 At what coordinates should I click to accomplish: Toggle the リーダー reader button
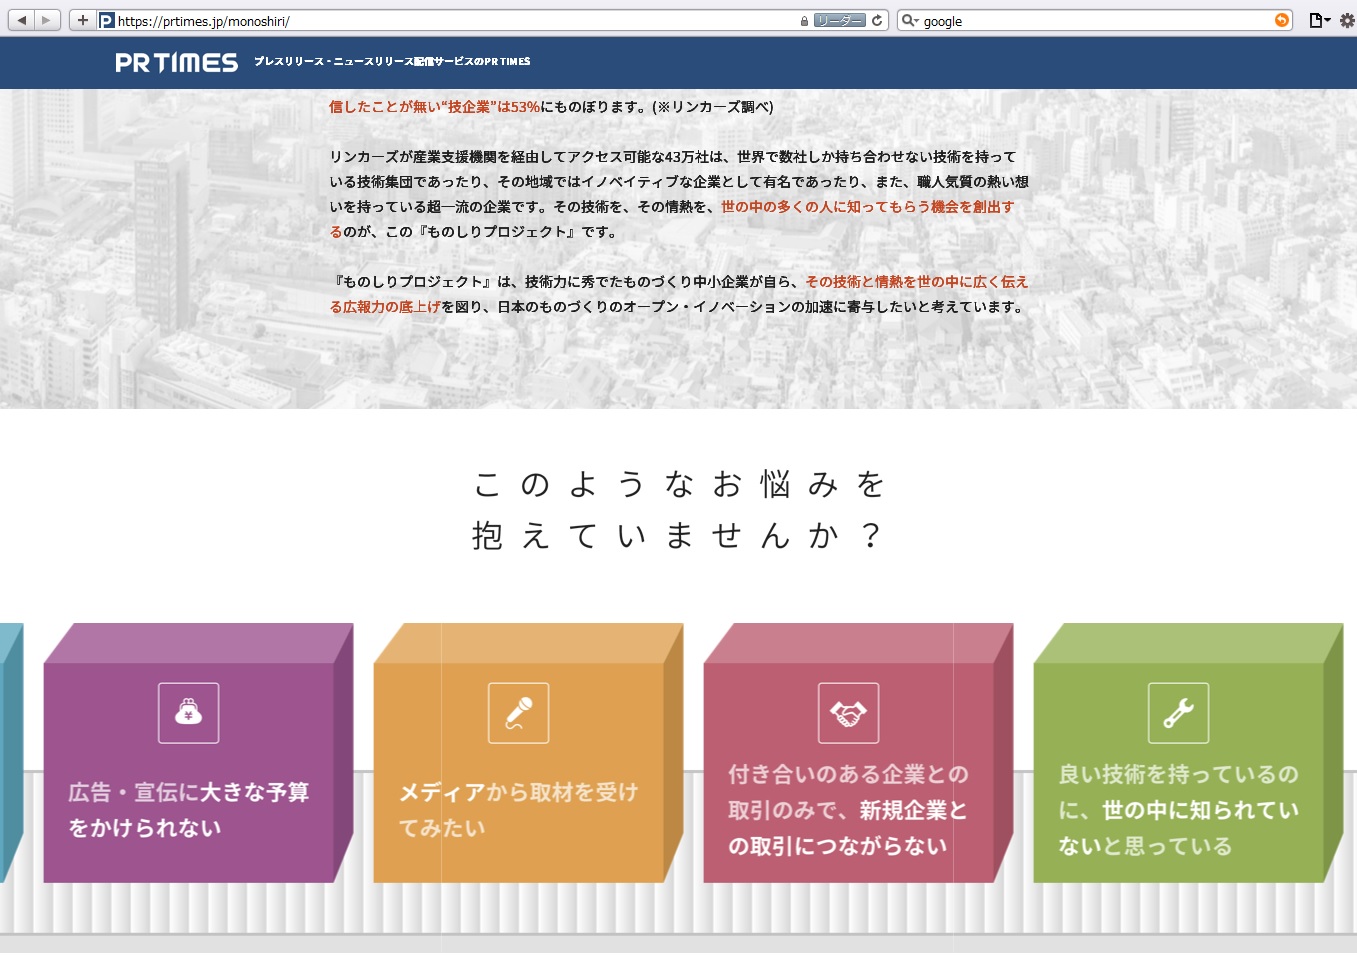pos(839,20)
